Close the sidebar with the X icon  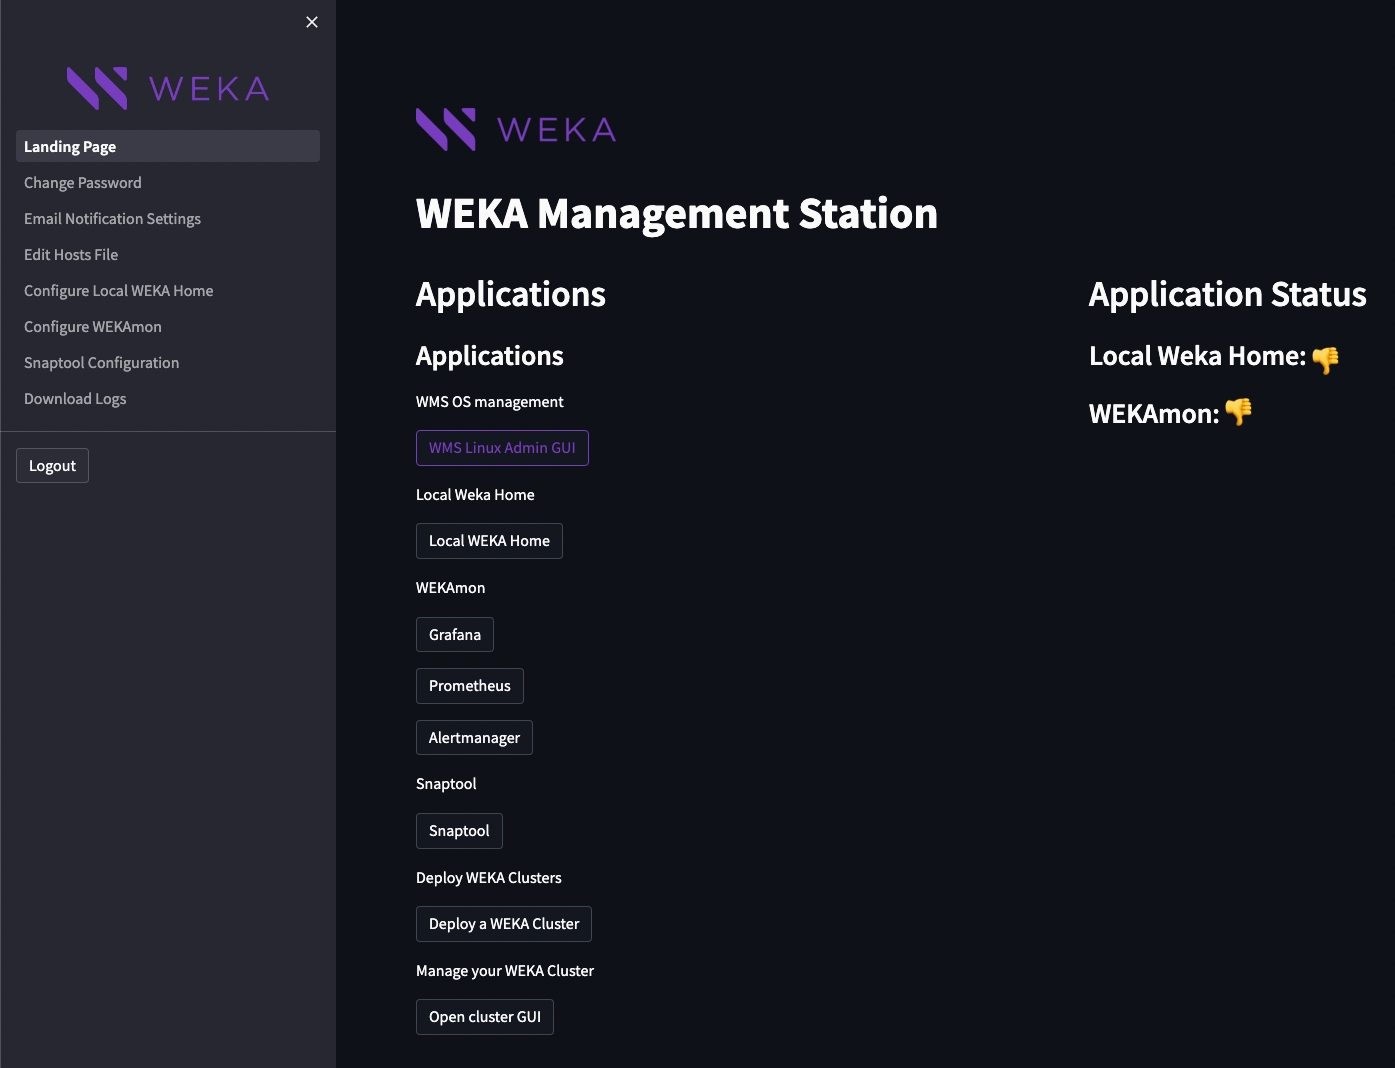point(312,22)
